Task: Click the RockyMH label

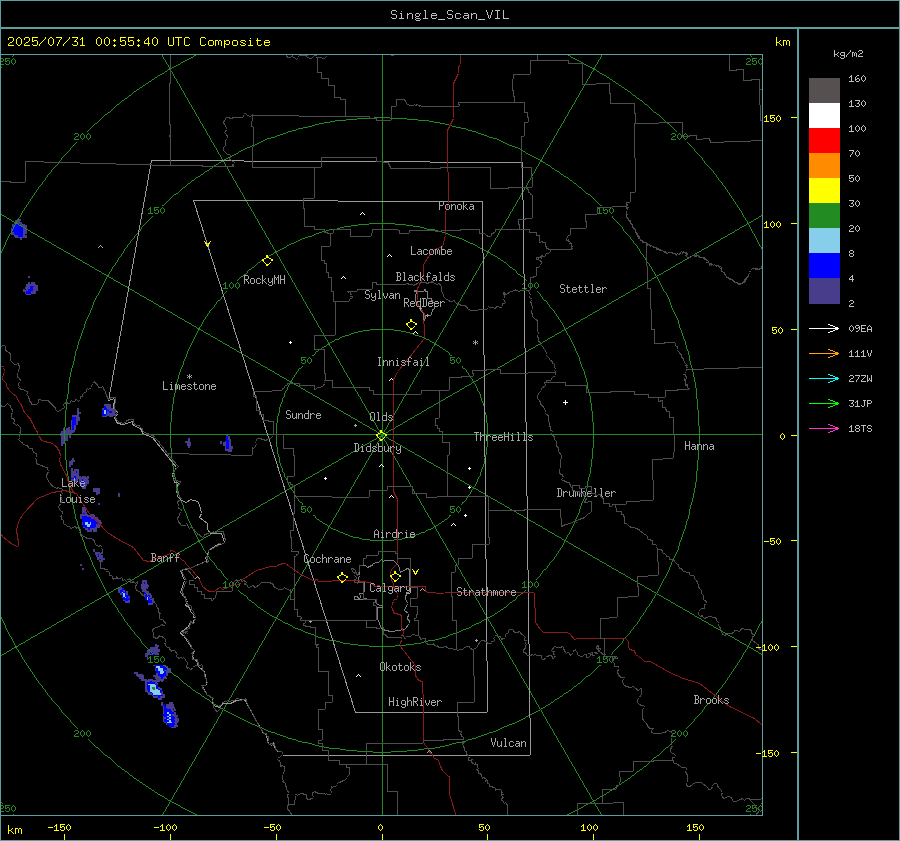Action: pyautogui.click(x=264, y=280)
